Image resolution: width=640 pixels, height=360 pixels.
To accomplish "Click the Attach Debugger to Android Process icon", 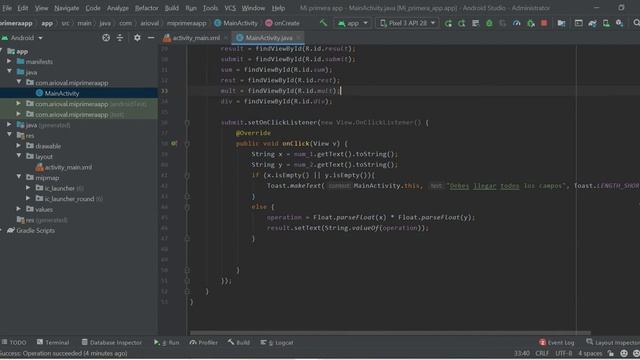I will coord(531,23).
